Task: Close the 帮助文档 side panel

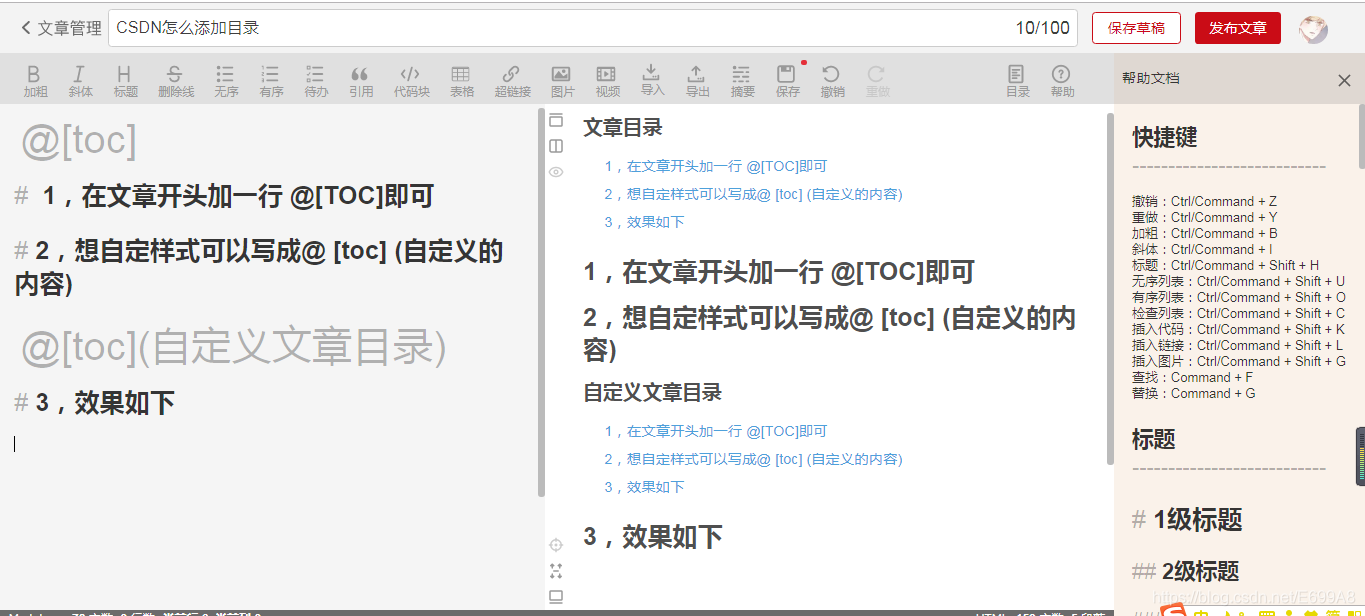Action: 1344,81
